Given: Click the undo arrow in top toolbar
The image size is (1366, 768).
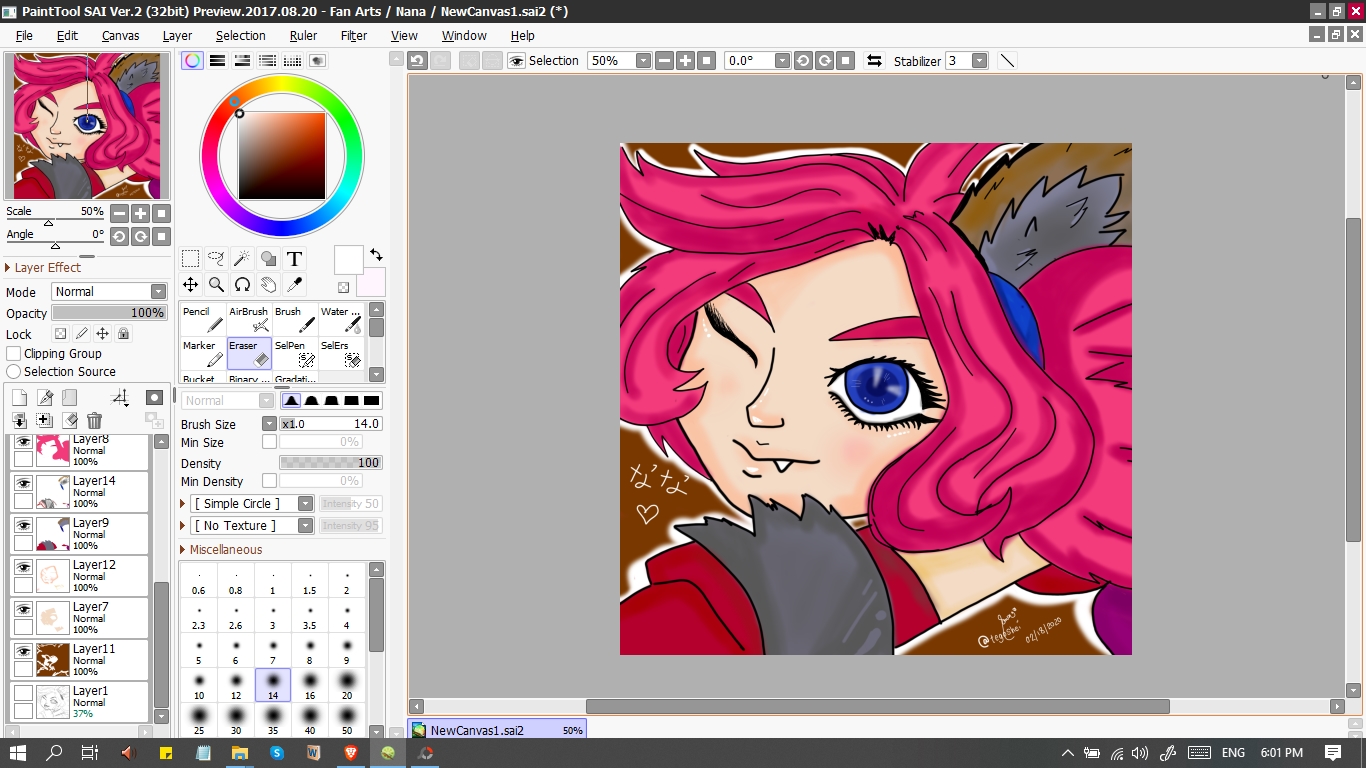Looking at the screenshot, I should tap(417, 60).
